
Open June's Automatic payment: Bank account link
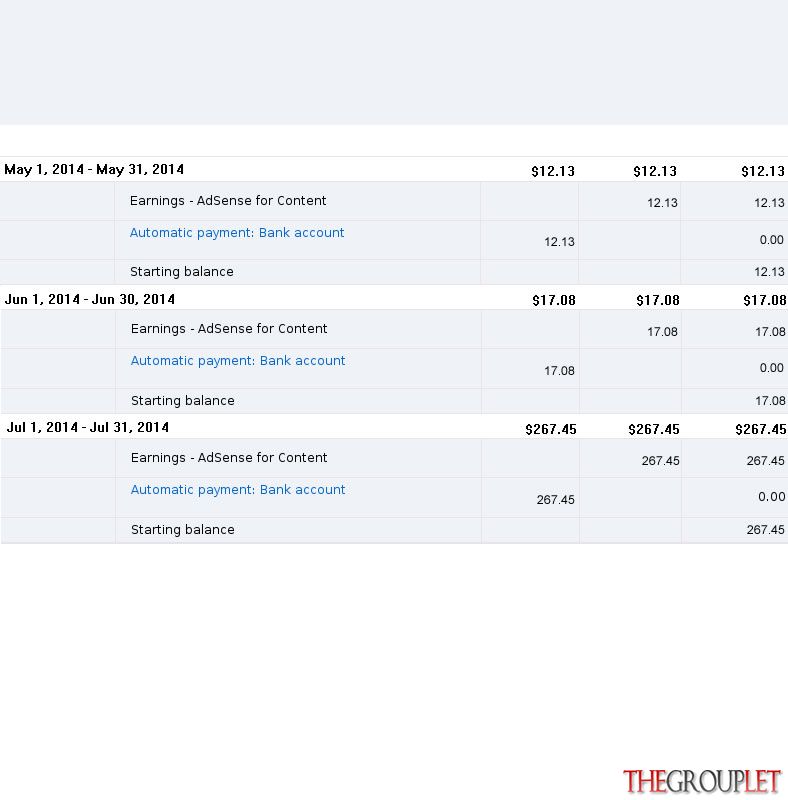pyautogui.click(x=238, y=361)
